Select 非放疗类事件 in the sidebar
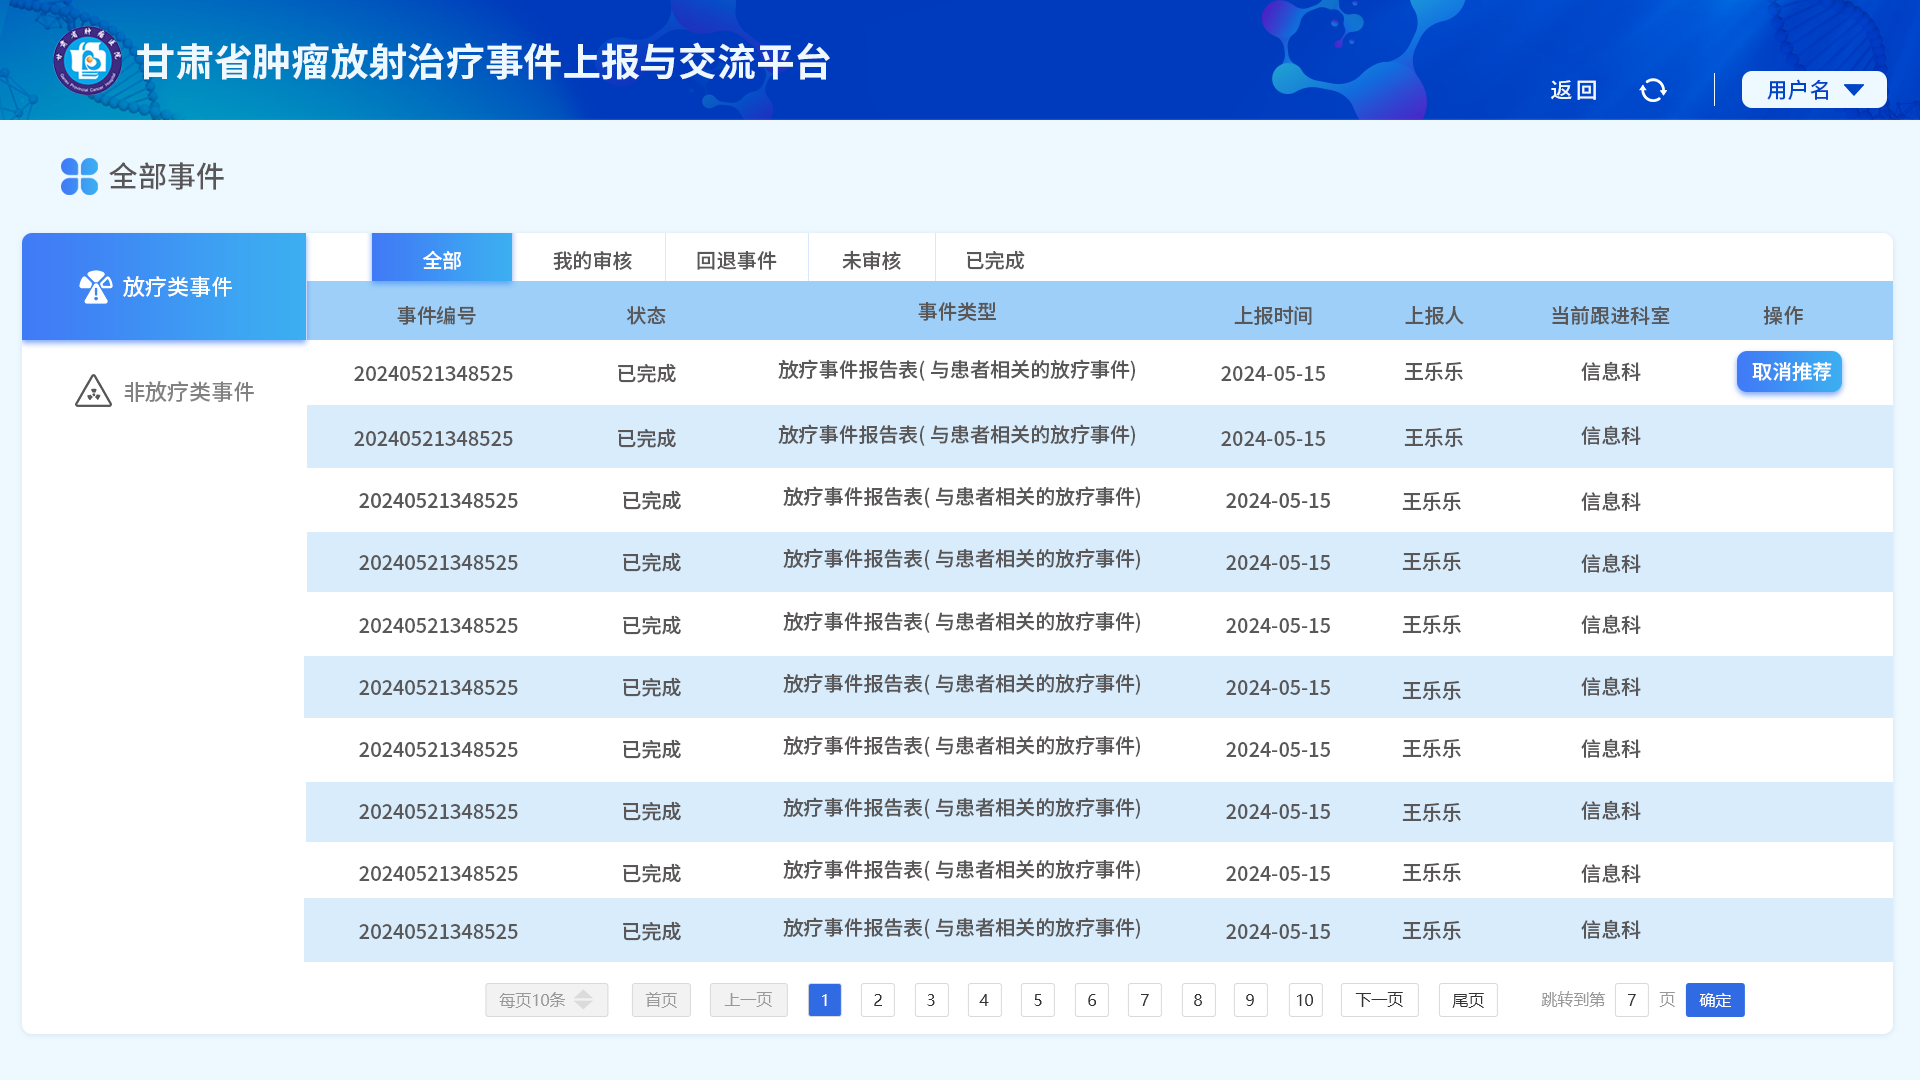 tap(164, 392)
